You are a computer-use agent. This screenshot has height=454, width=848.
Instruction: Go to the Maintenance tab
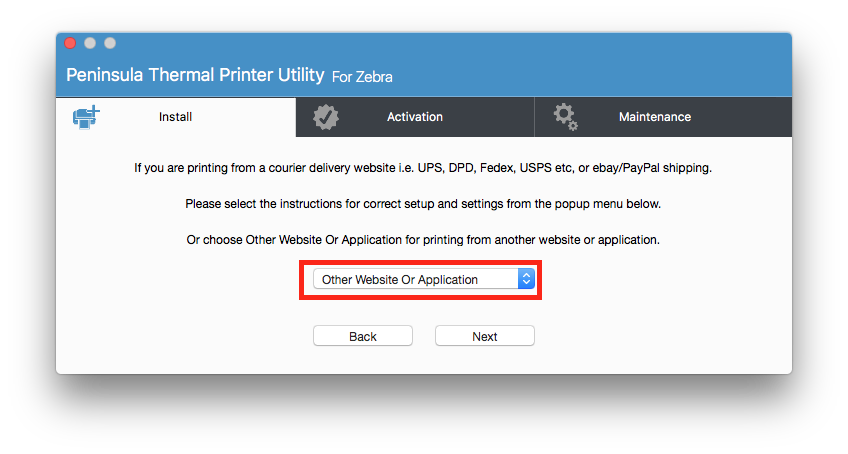(x=655, y=117)
